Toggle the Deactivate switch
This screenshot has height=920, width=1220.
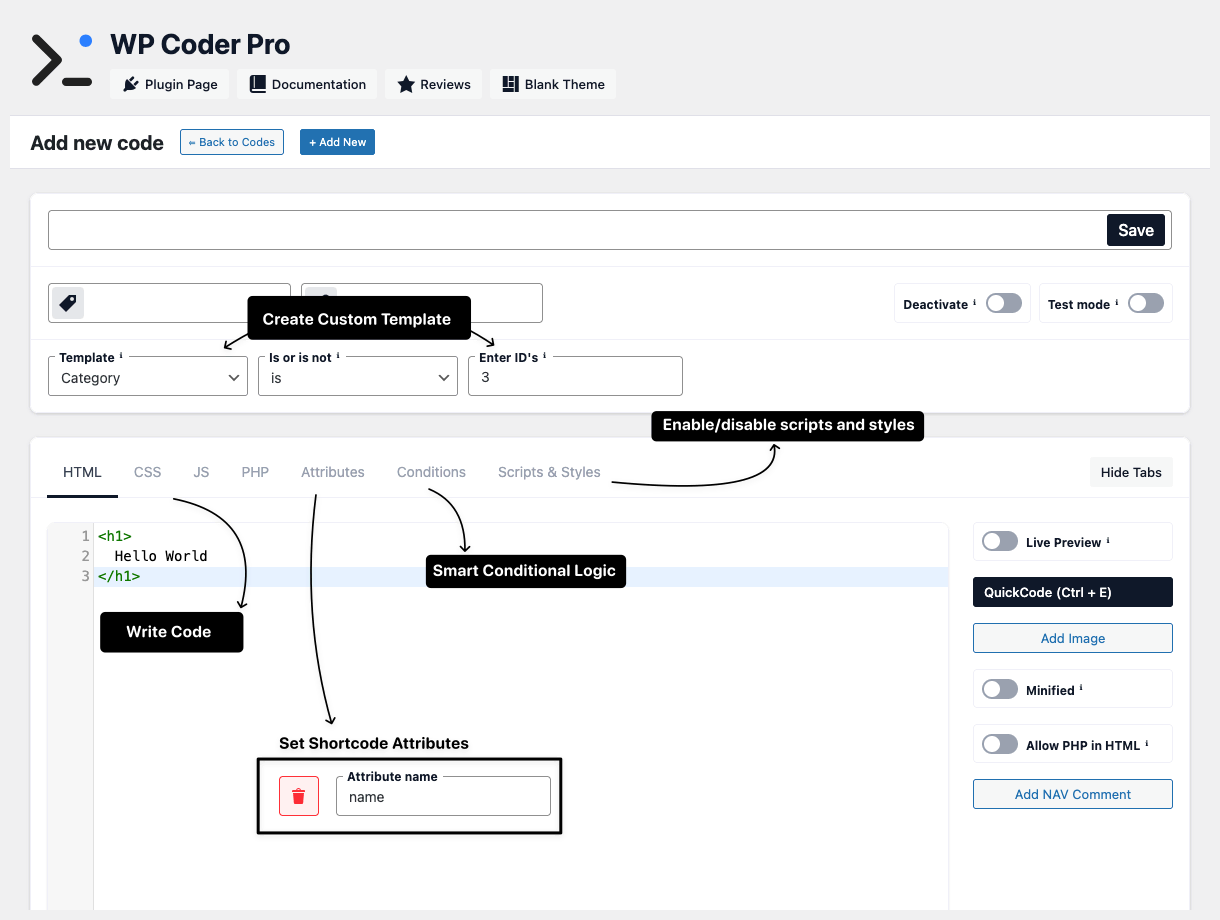pyautogui.click(x=1003, y=303)
